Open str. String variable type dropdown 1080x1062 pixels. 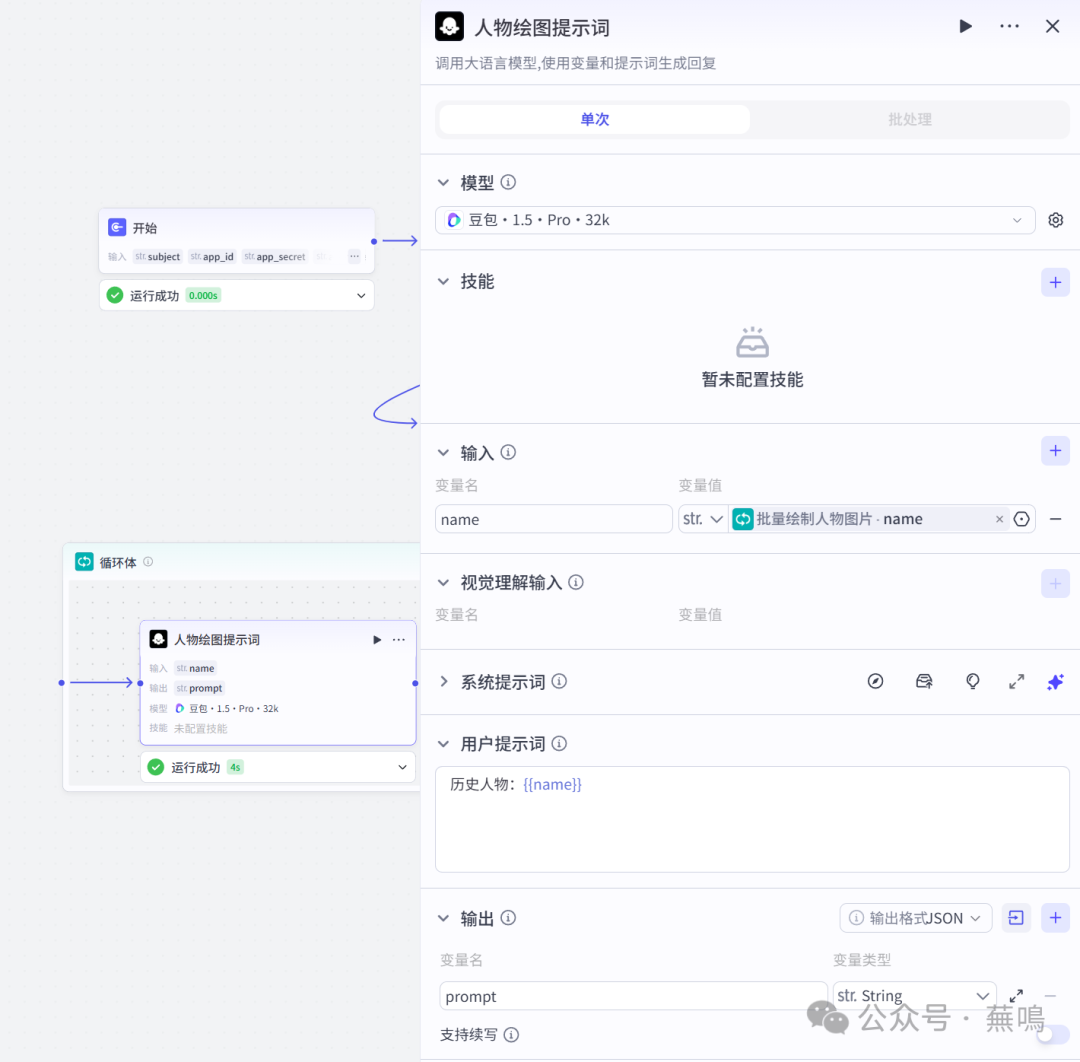click(914, 996)
